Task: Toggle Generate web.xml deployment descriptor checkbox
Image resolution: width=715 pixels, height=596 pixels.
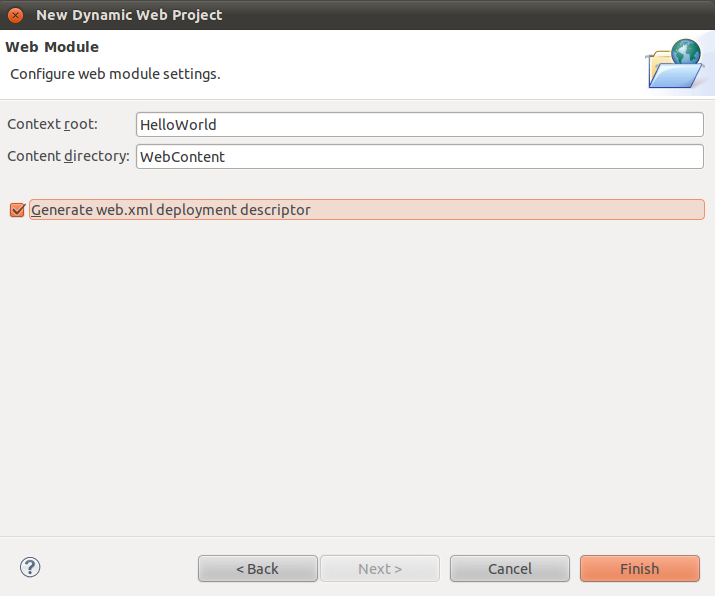Action: pyautogui.click(x=16, y=210)
